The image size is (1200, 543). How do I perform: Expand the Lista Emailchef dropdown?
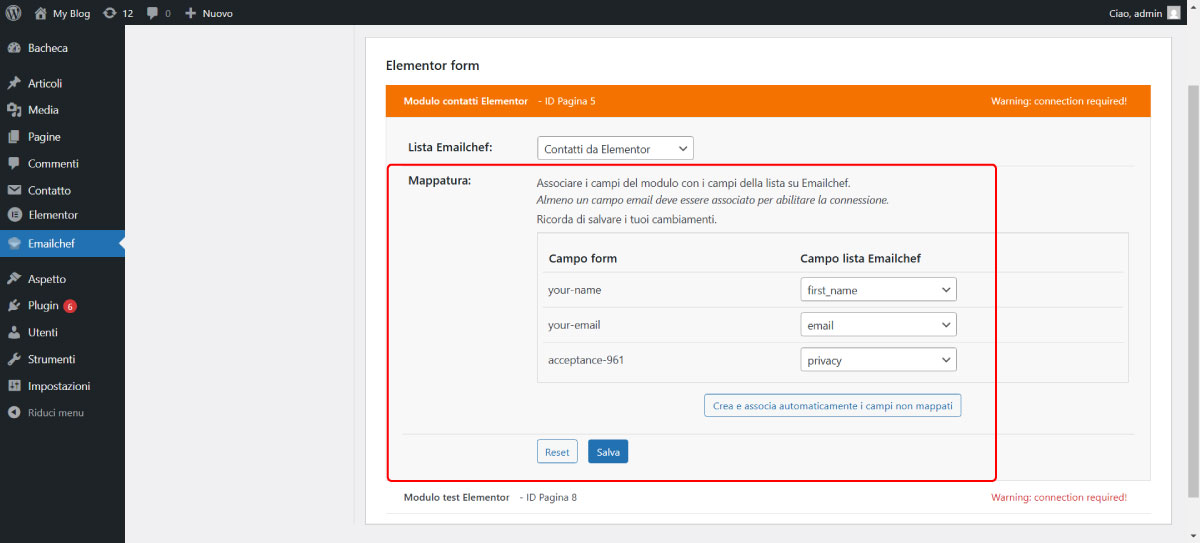coord(615,149)
